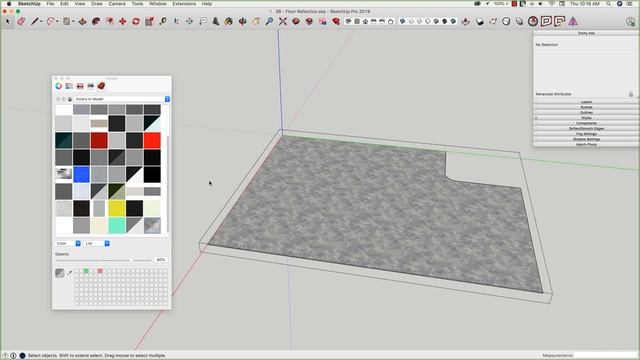This screenshot has height=360, width=640.
Task: Select the yellow color swatch
Action: click(117, 208)
